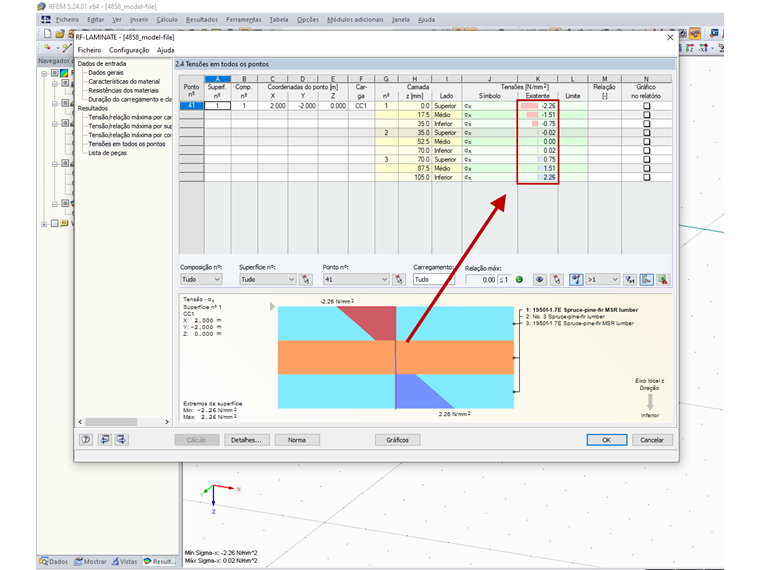
Task: Pick surface graphically next to Superfície dropdown
Action: pyautogui.click(x=305, y=280)
